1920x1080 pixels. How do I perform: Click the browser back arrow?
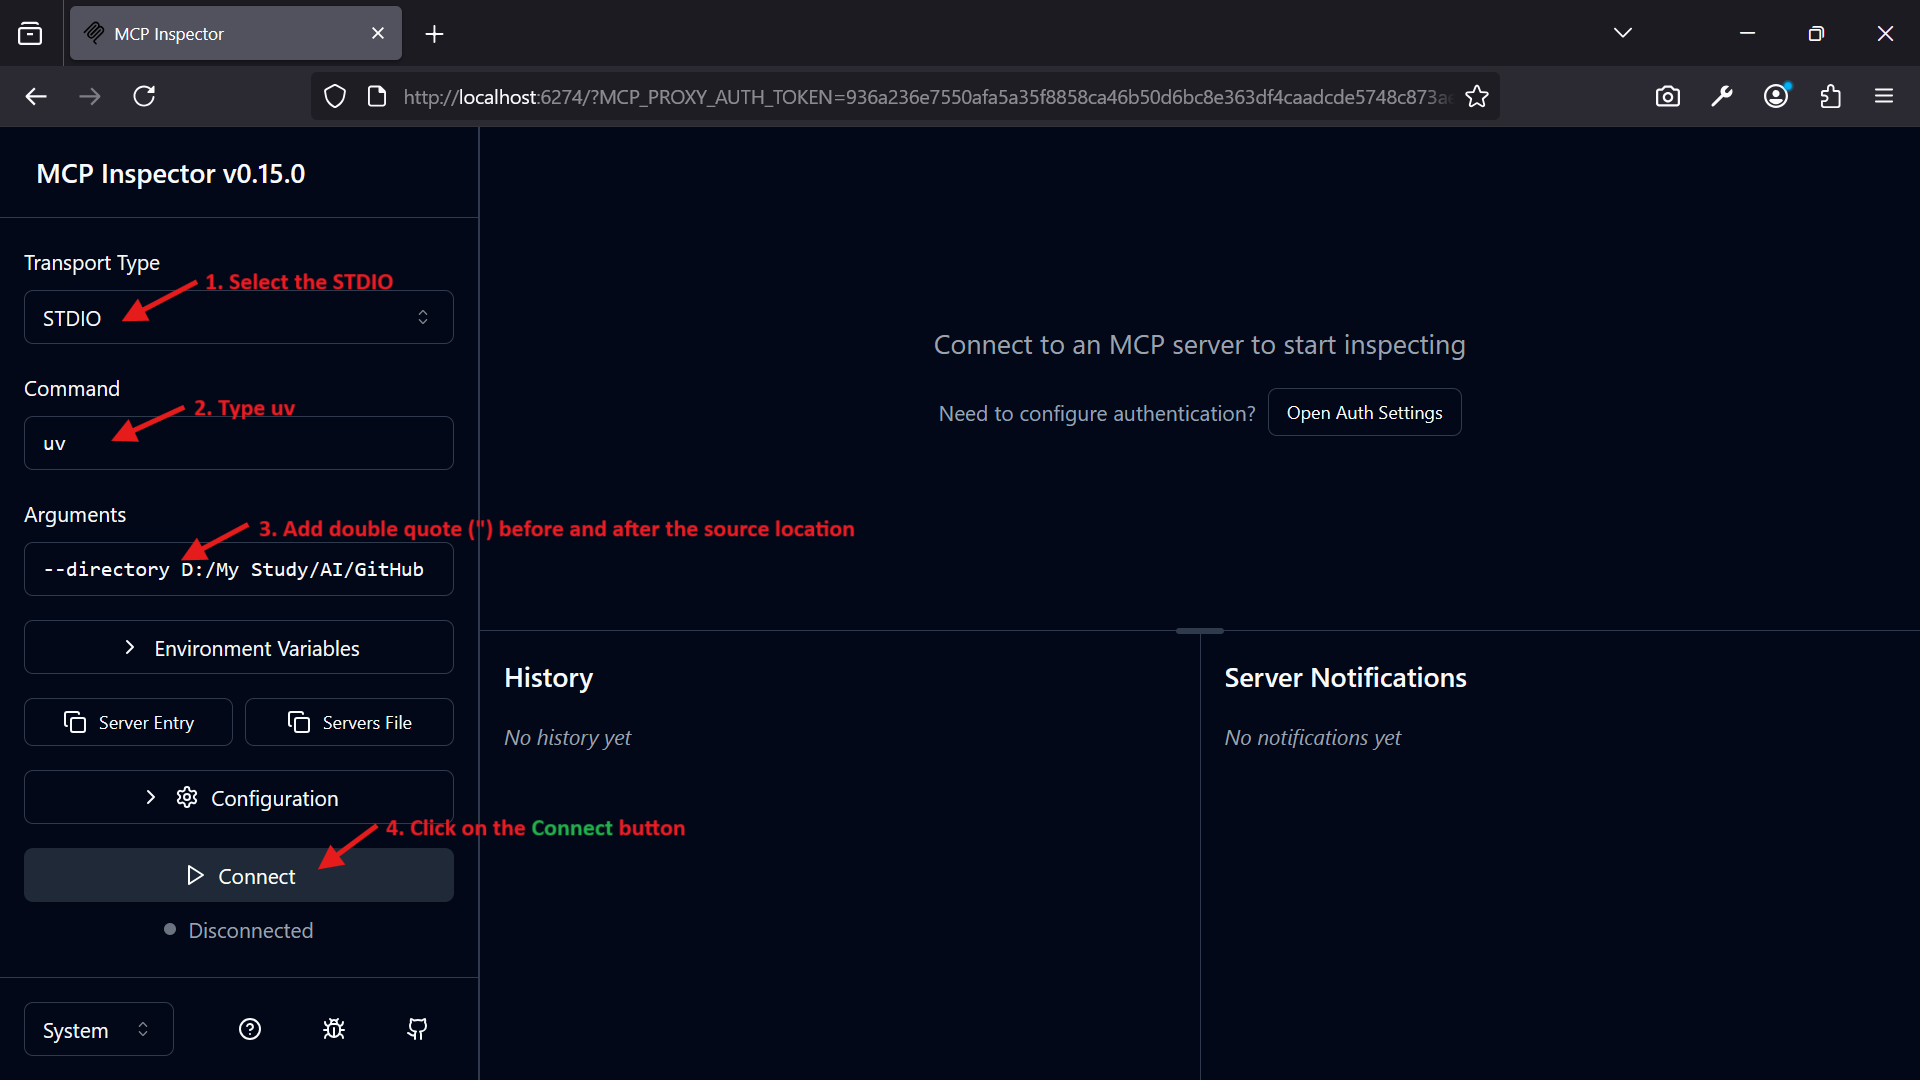tap(36, 96)
